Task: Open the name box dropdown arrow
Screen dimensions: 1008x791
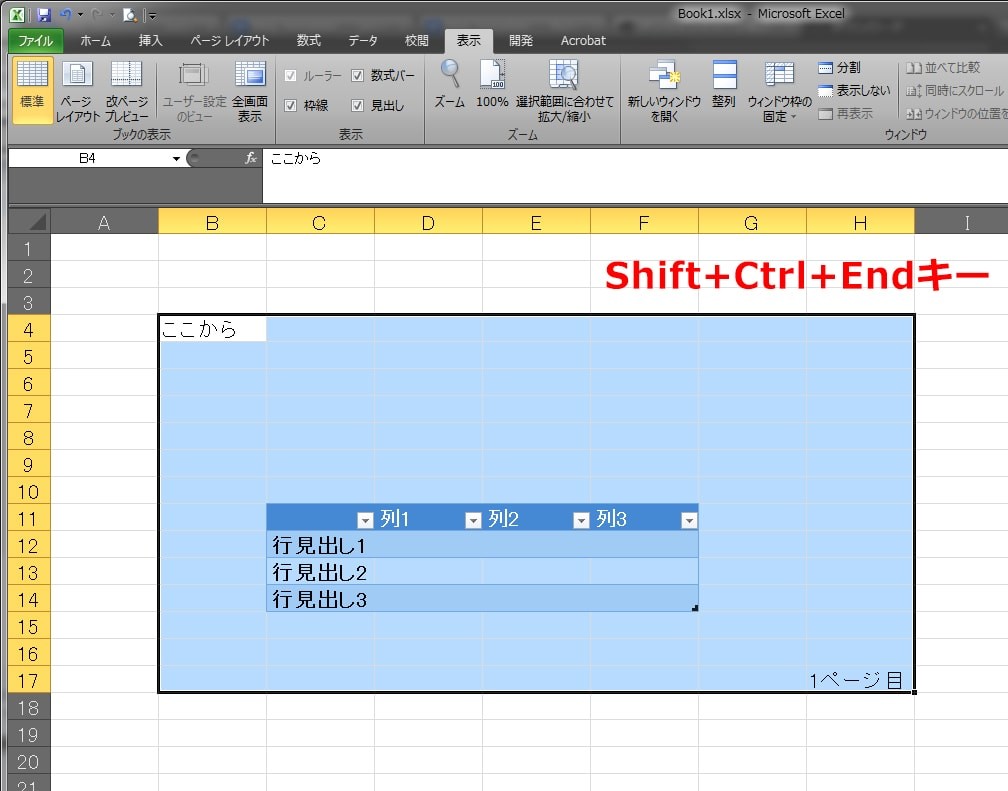Action: pyautogui.click(x=177, y=157)
